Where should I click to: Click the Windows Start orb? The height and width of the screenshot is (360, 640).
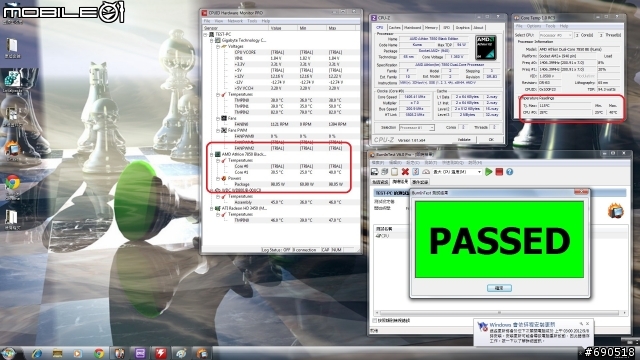9,353
